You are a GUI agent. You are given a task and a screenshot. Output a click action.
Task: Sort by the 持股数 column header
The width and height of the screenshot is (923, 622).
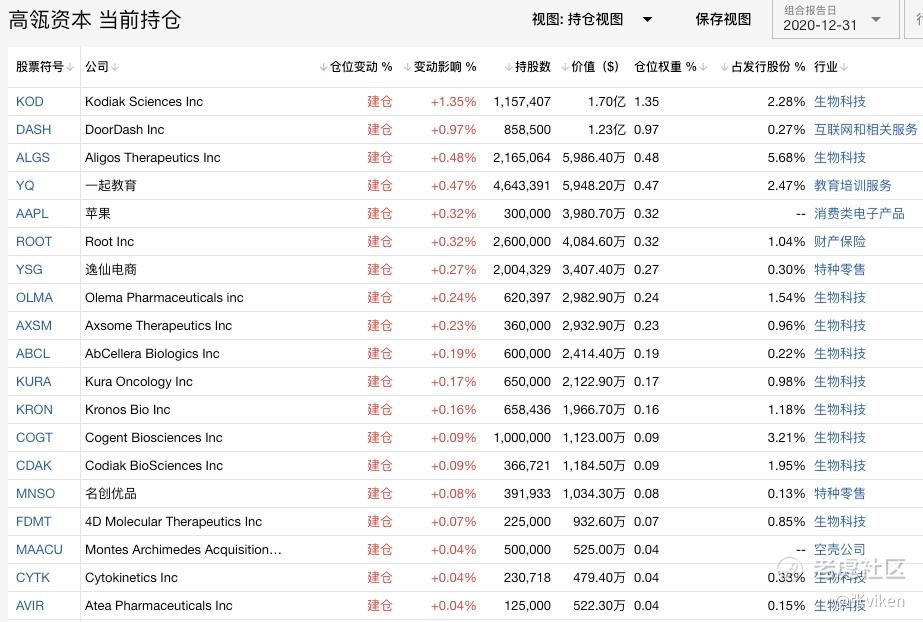pos(527,66)
